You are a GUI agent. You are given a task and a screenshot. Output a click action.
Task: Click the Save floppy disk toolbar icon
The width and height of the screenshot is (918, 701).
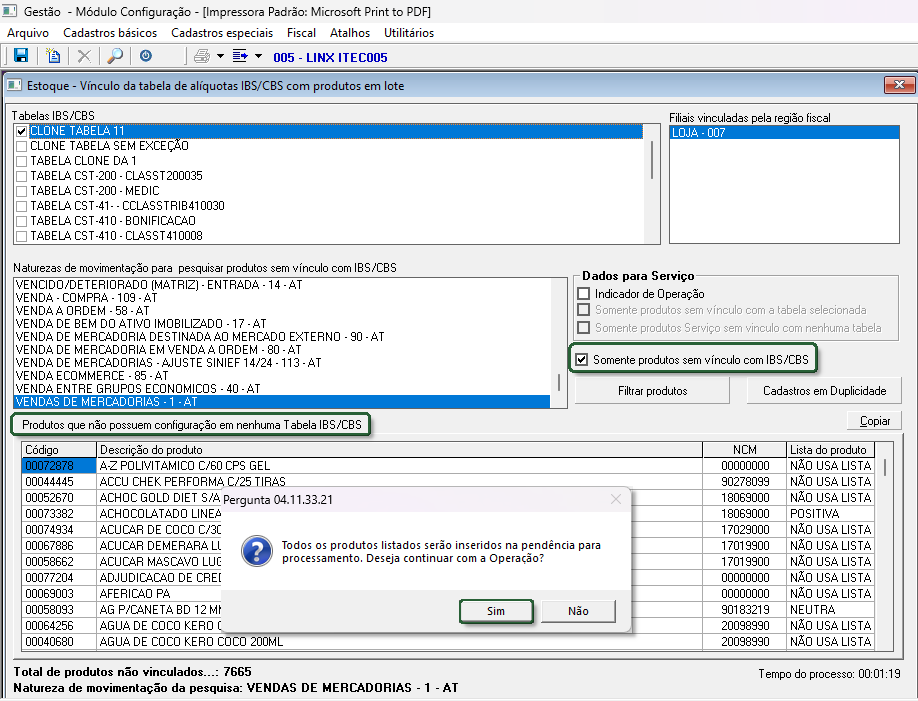pyautogui.click(x=21, y=56)
